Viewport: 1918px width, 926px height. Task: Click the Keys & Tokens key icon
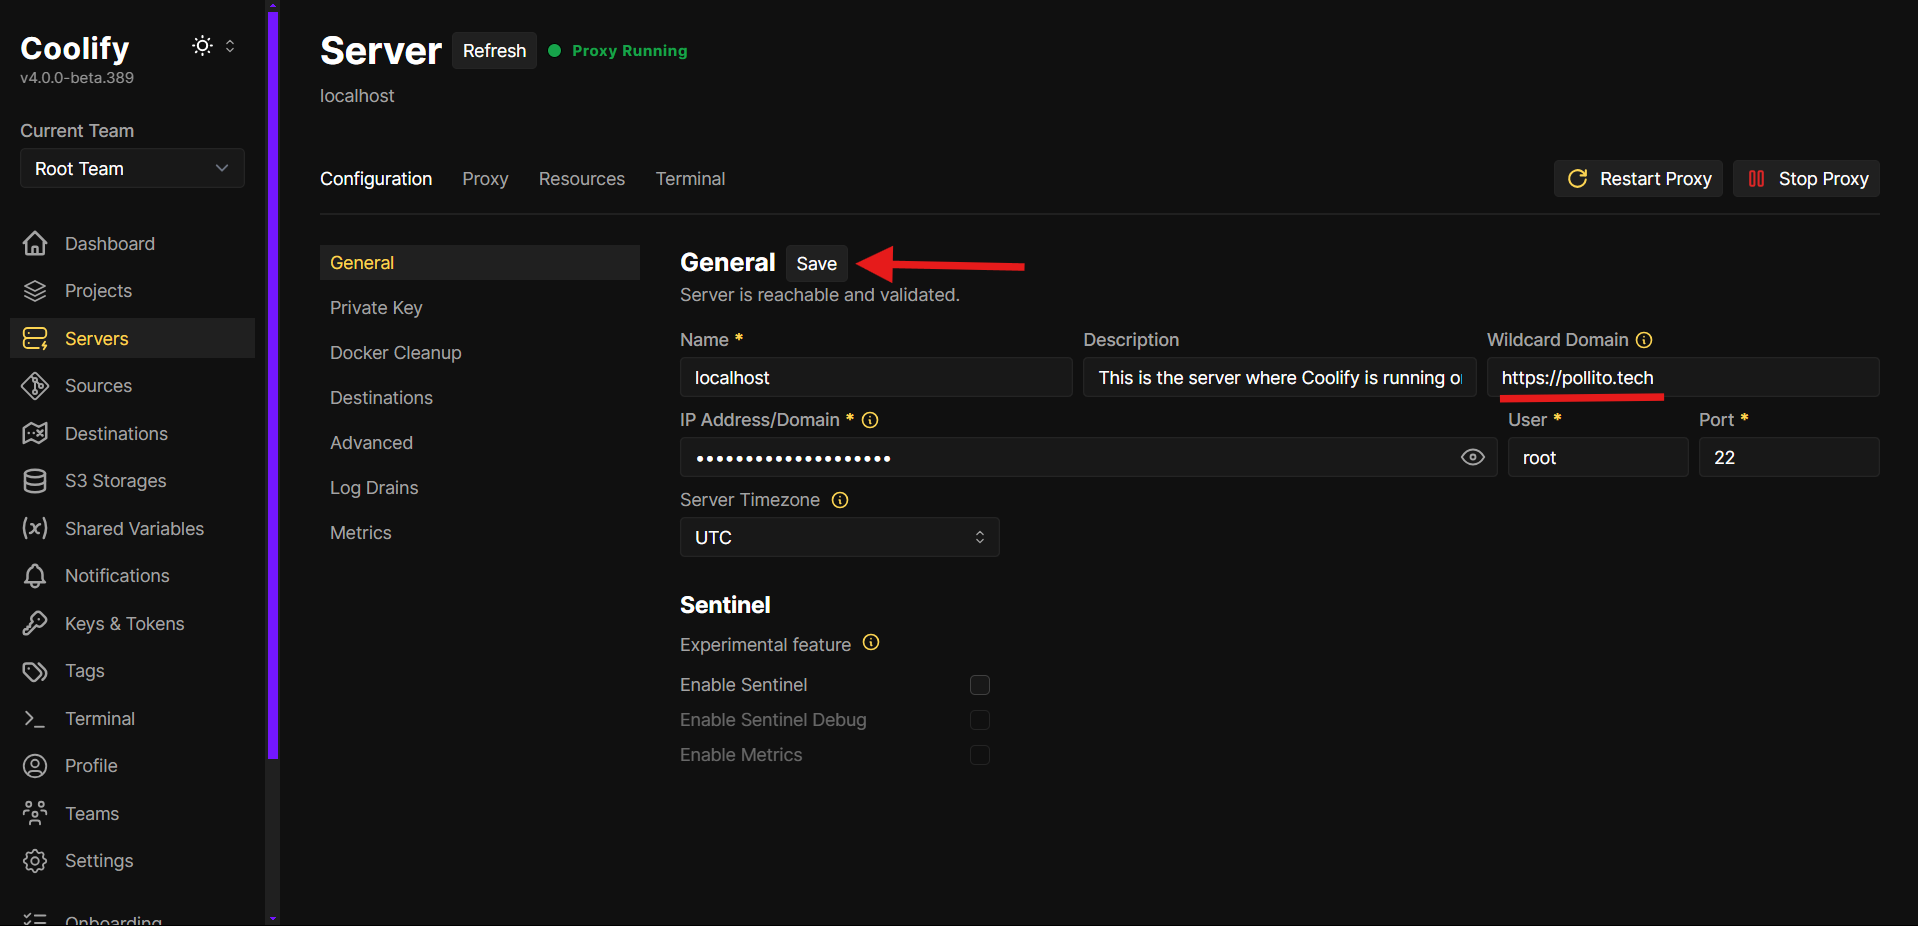tap(35, 623)
